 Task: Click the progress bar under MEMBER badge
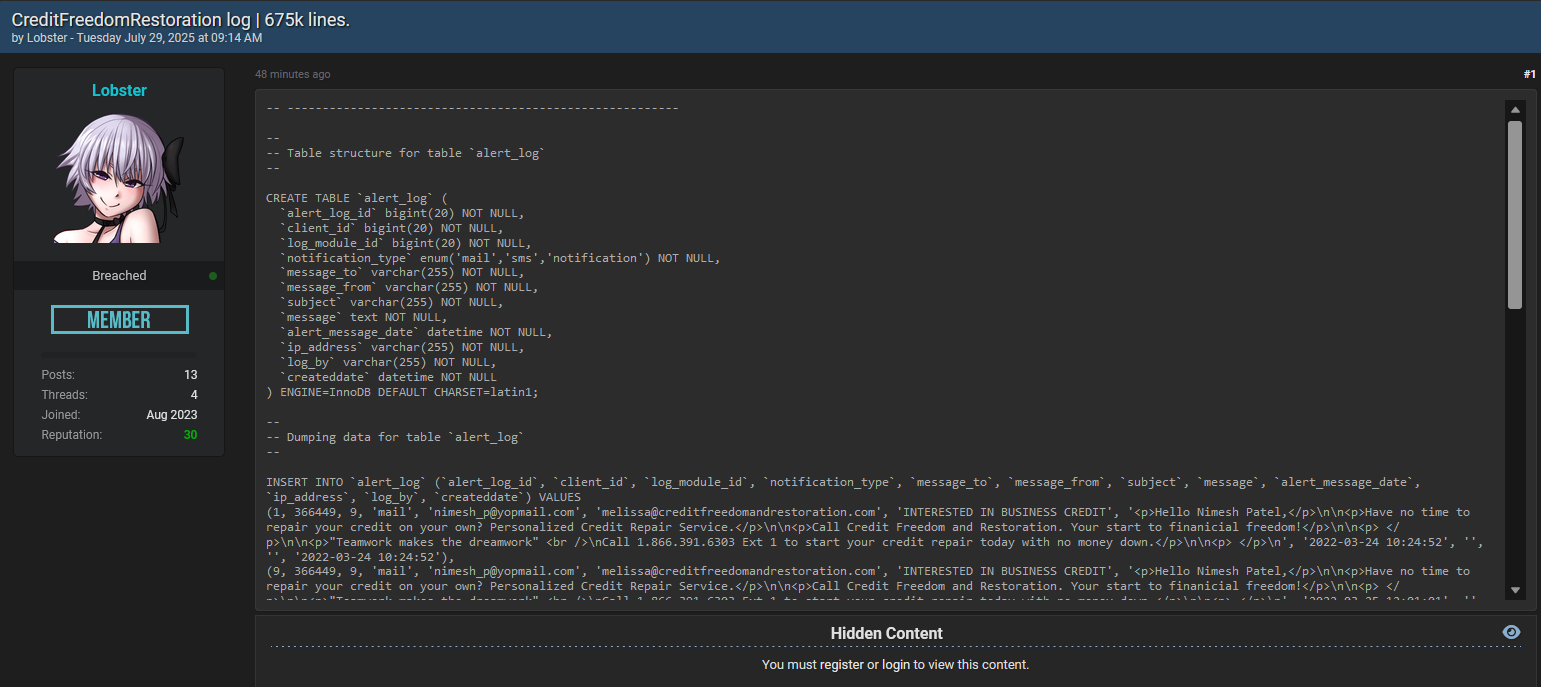click(x=119, y=354)
